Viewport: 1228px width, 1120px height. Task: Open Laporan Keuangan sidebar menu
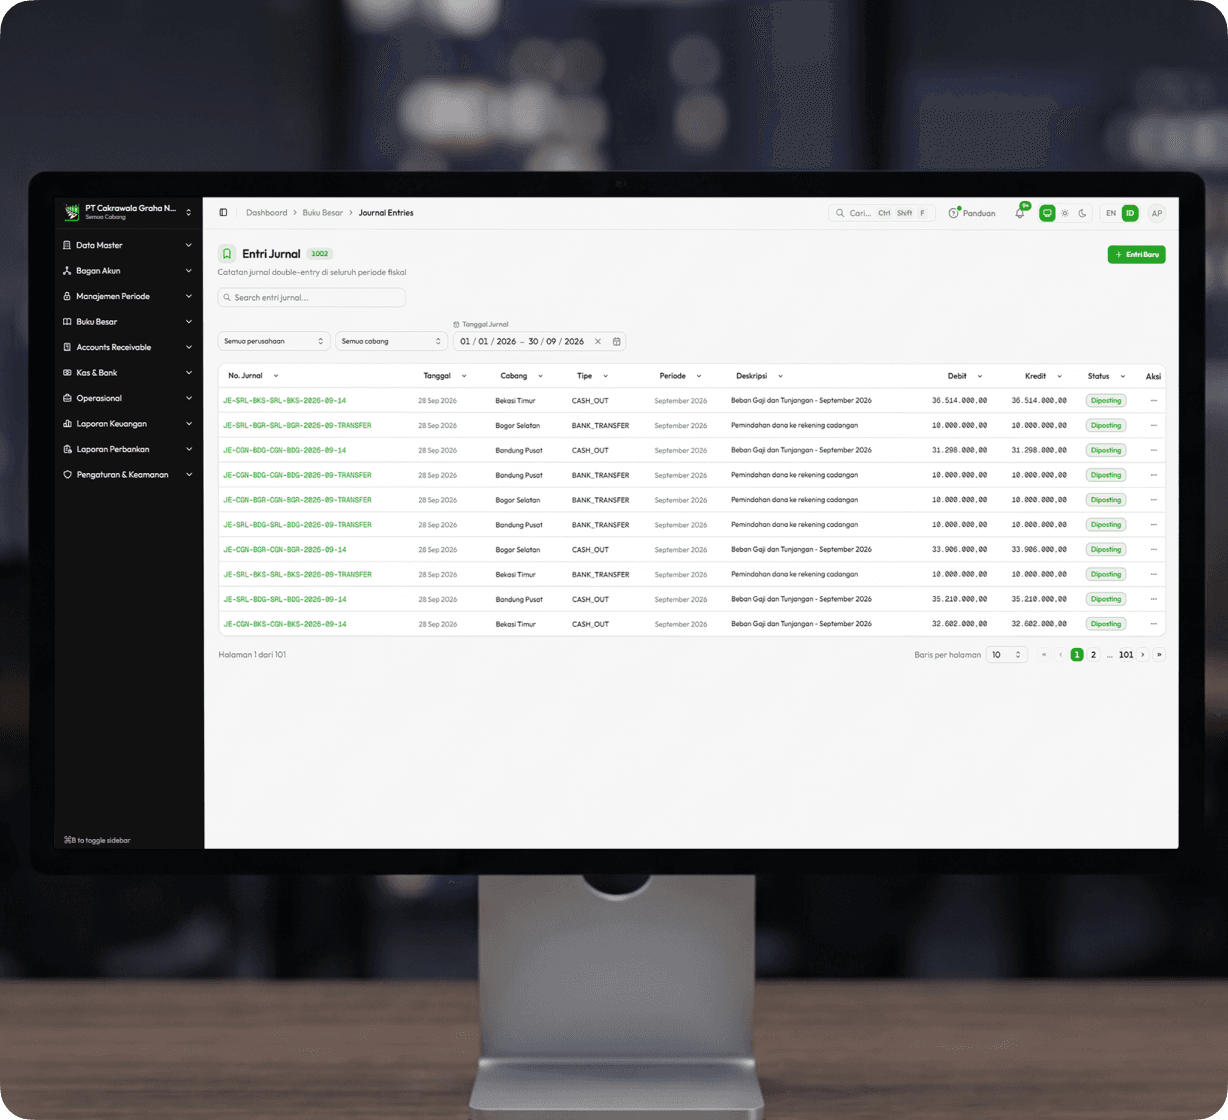tap(128, 424)
